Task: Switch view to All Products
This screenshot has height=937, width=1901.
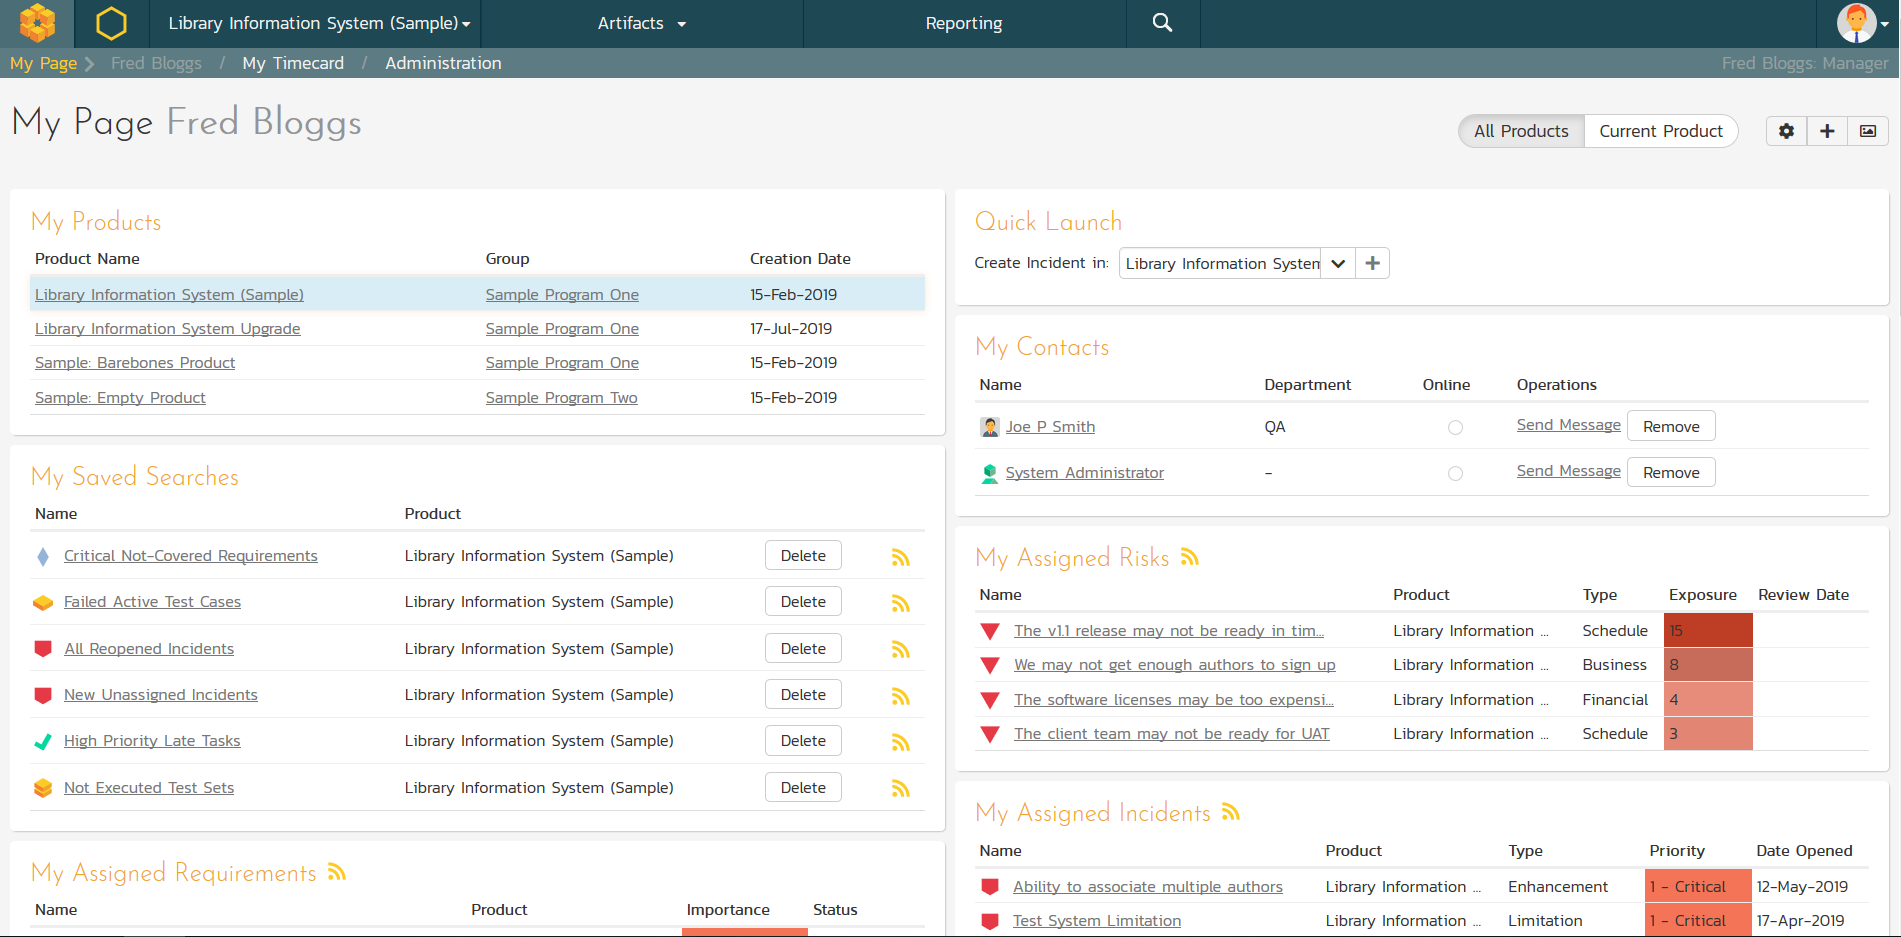Action: [x=1520, y=131]
